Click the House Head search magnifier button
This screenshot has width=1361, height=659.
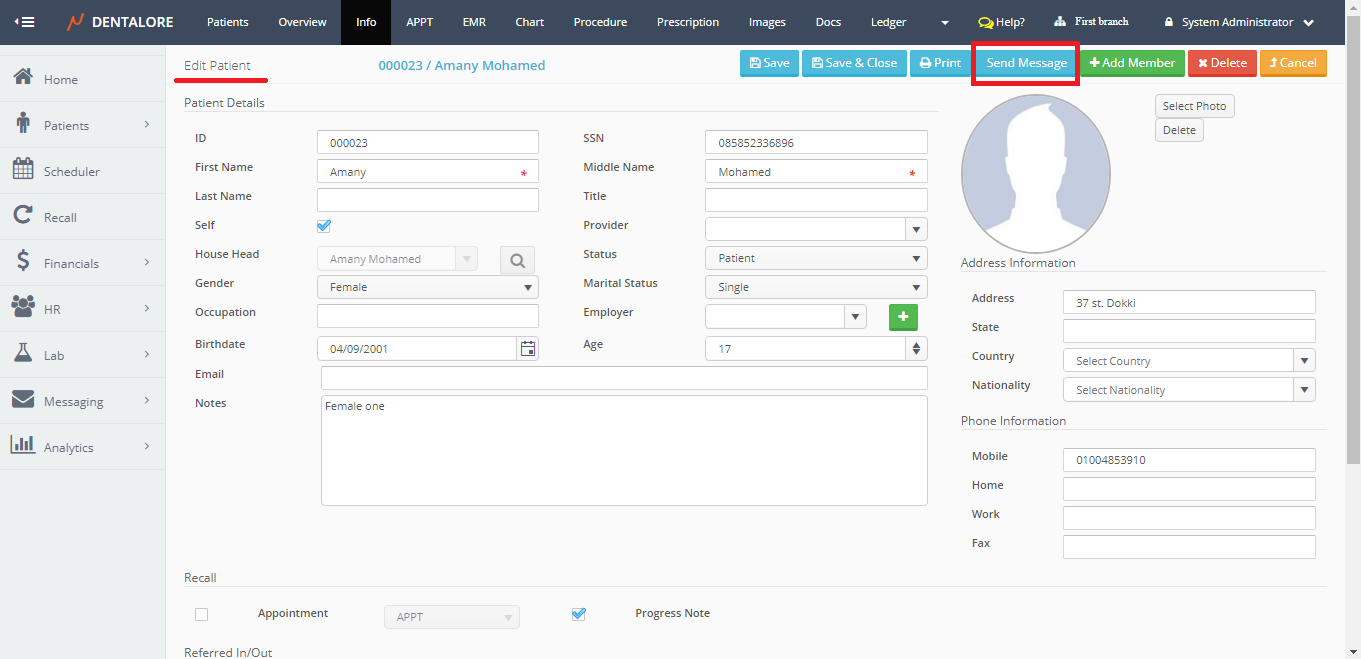[x=517, y=260]
